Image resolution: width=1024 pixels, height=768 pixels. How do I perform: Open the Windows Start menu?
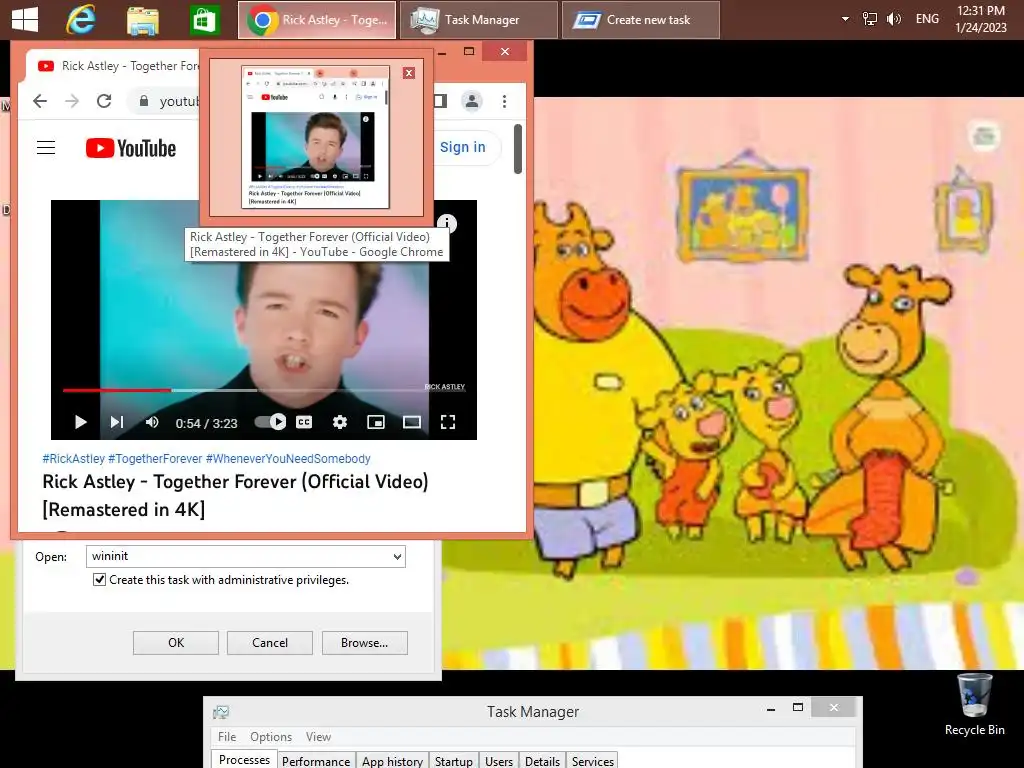(25, 20)
